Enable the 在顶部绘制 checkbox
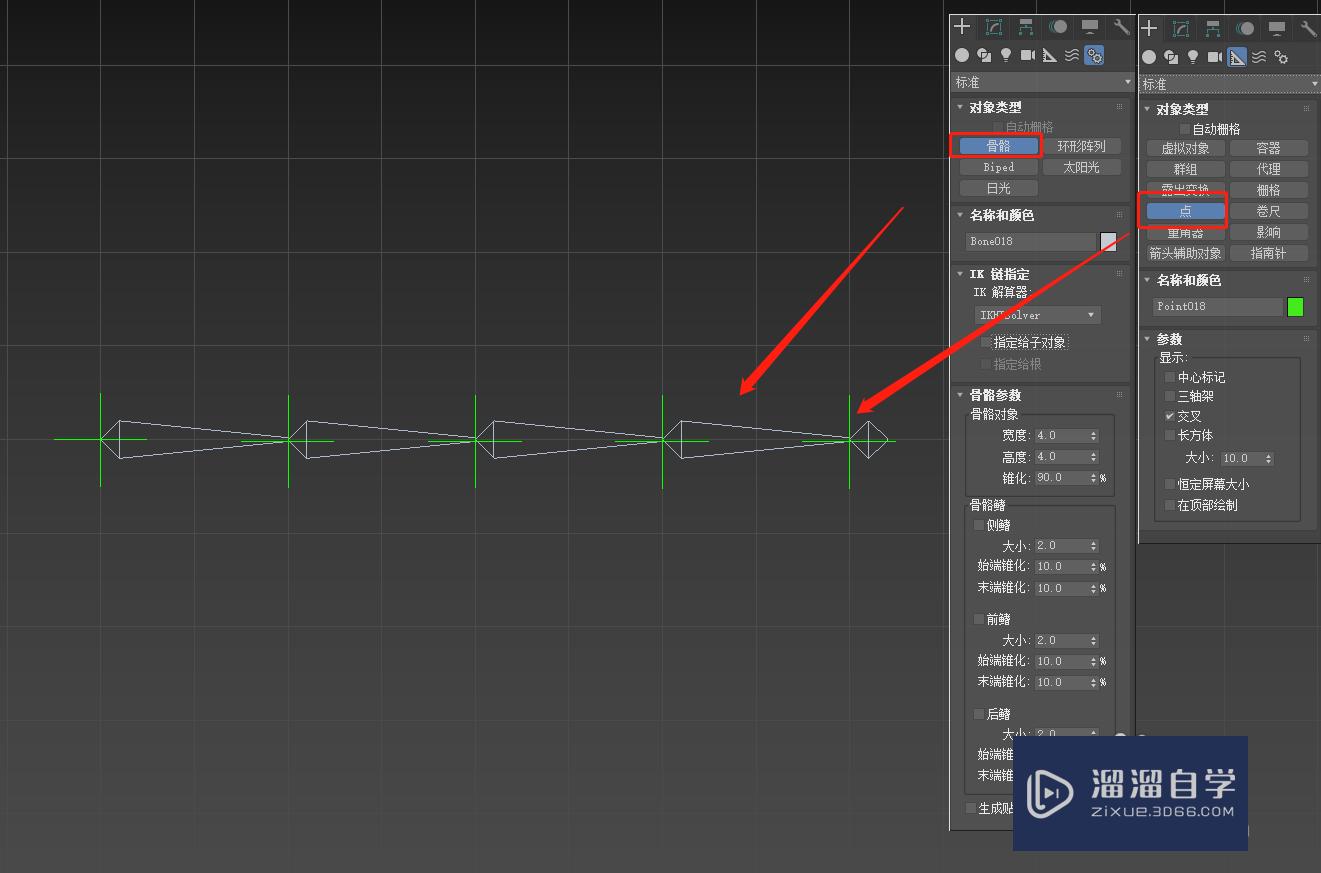 1170,505
